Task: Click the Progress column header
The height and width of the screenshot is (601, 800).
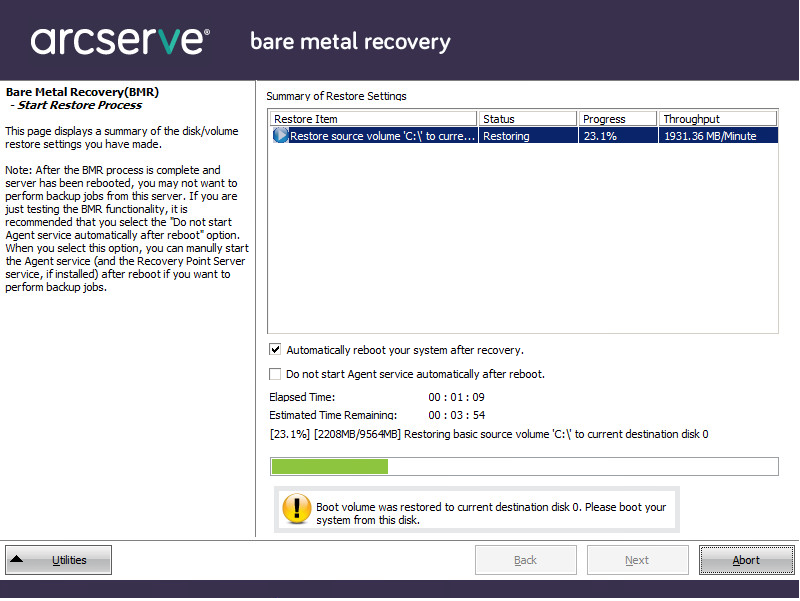Action: tap(617, 119)
